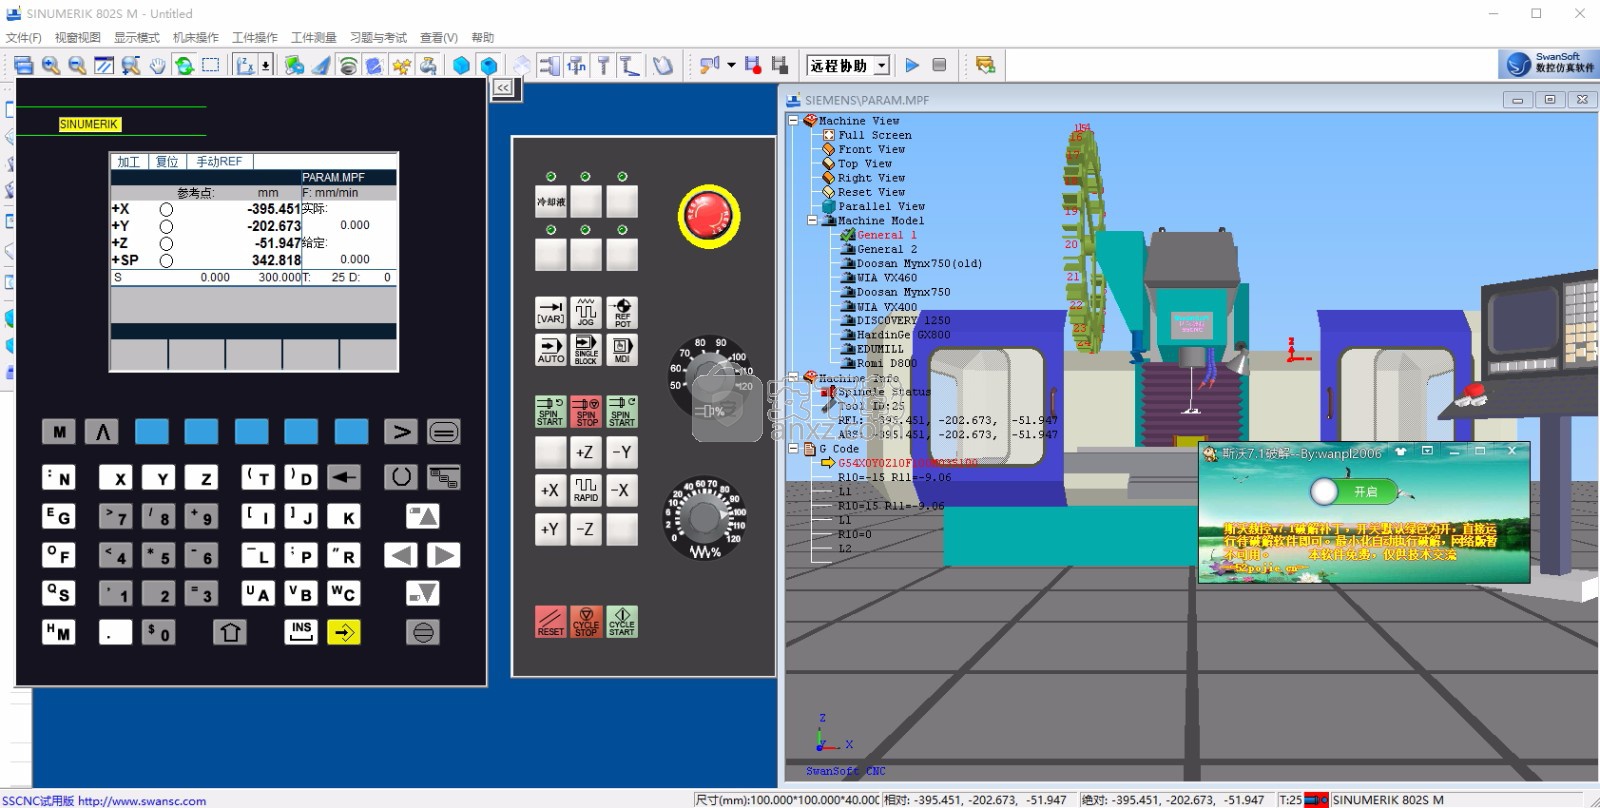Open the 文件(F) menu
Viewport: 1600px width, 808px height.
(24, 38)
